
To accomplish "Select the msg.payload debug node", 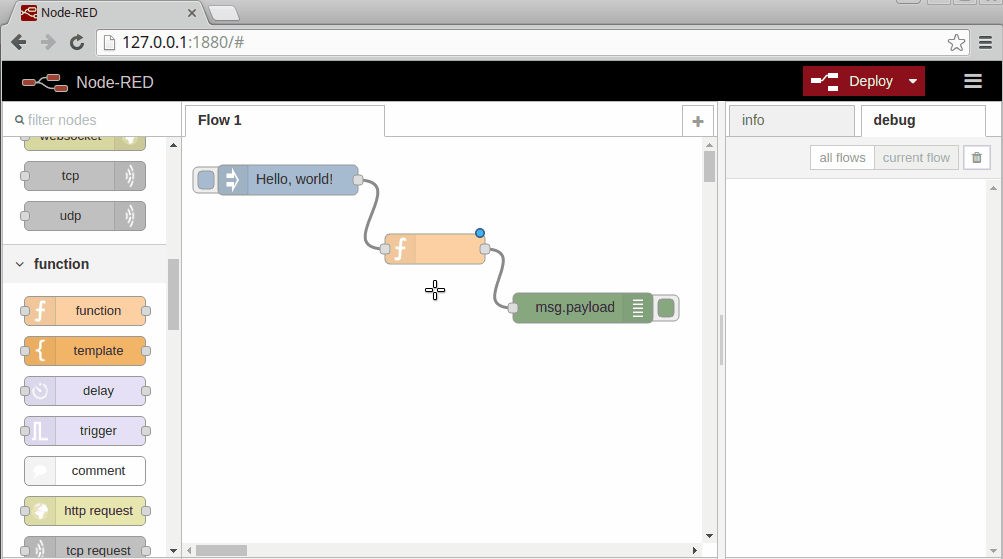I will (583, 308).
